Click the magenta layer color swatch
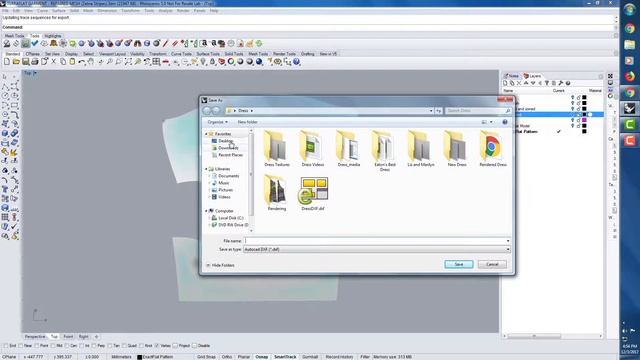640x360 pixels. point(584,120)
